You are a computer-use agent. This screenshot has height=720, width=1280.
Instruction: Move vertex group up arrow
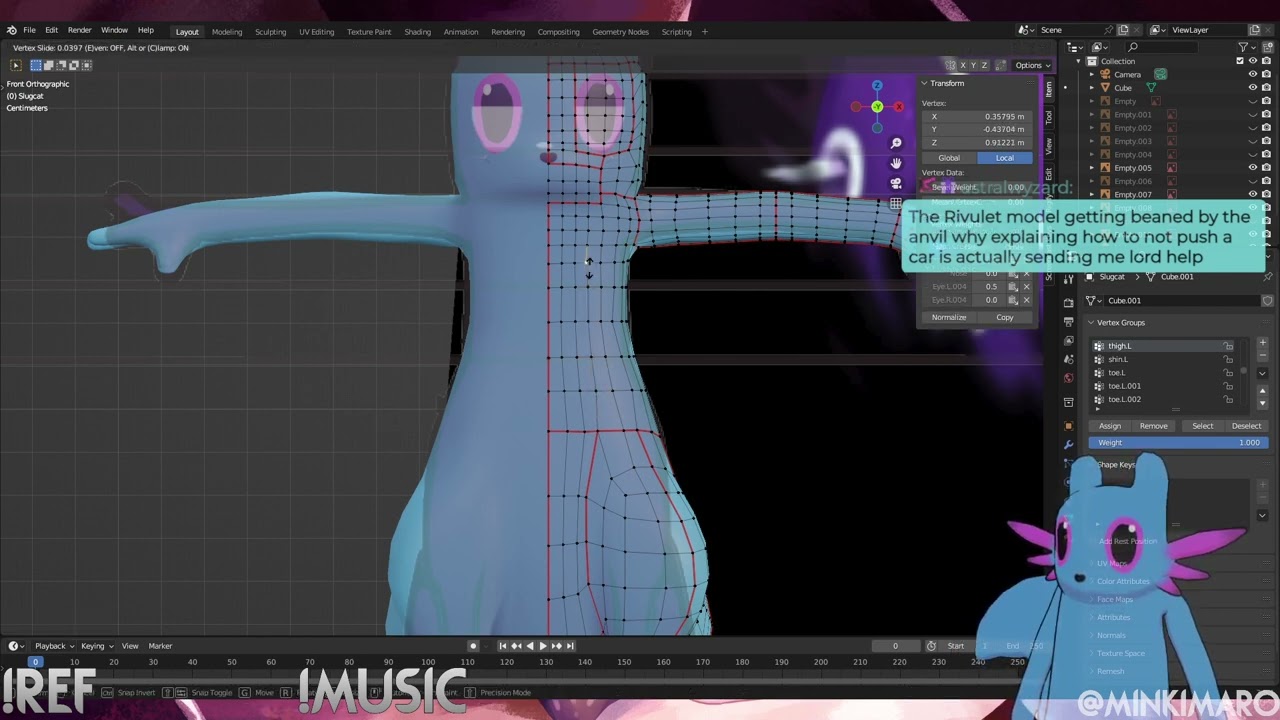point(1262,391)
